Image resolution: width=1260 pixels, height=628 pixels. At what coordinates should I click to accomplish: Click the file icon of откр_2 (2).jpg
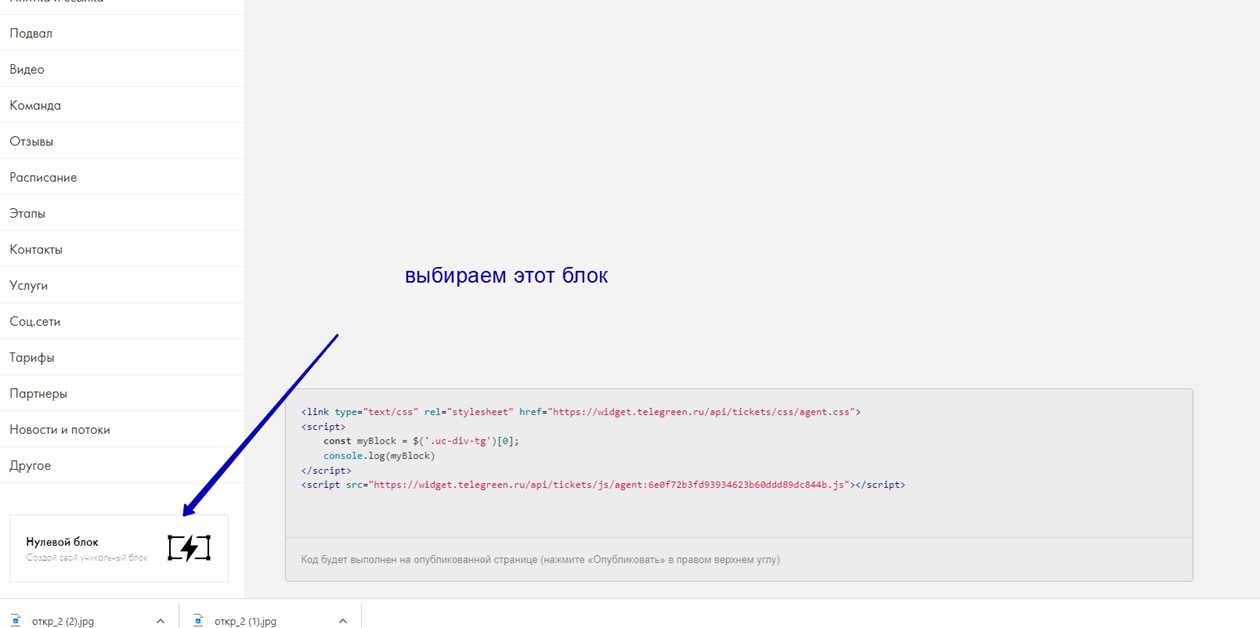coord(16,621)
